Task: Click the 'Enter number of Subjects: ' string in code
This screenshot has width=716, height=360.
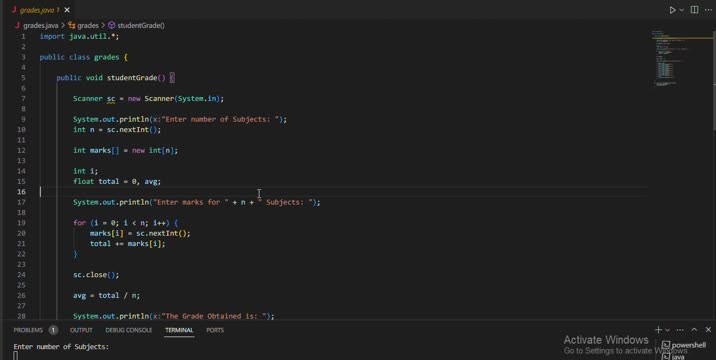Action: pos(222,119)
